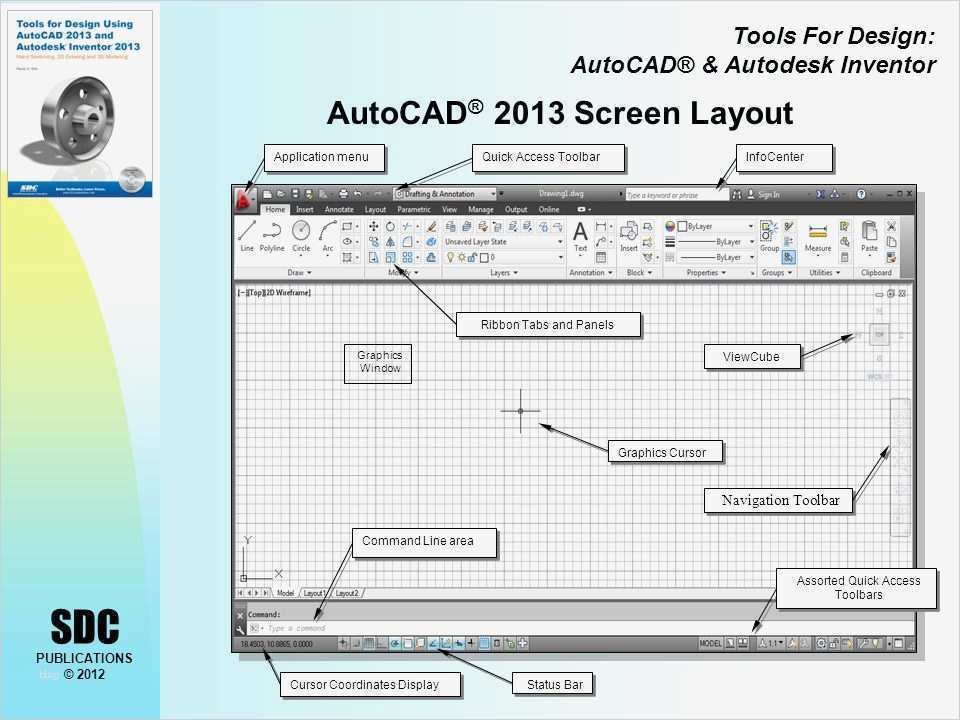Click the Object Color ByLayer swatch
The image size is (960, 720).
tap(681, 227)
